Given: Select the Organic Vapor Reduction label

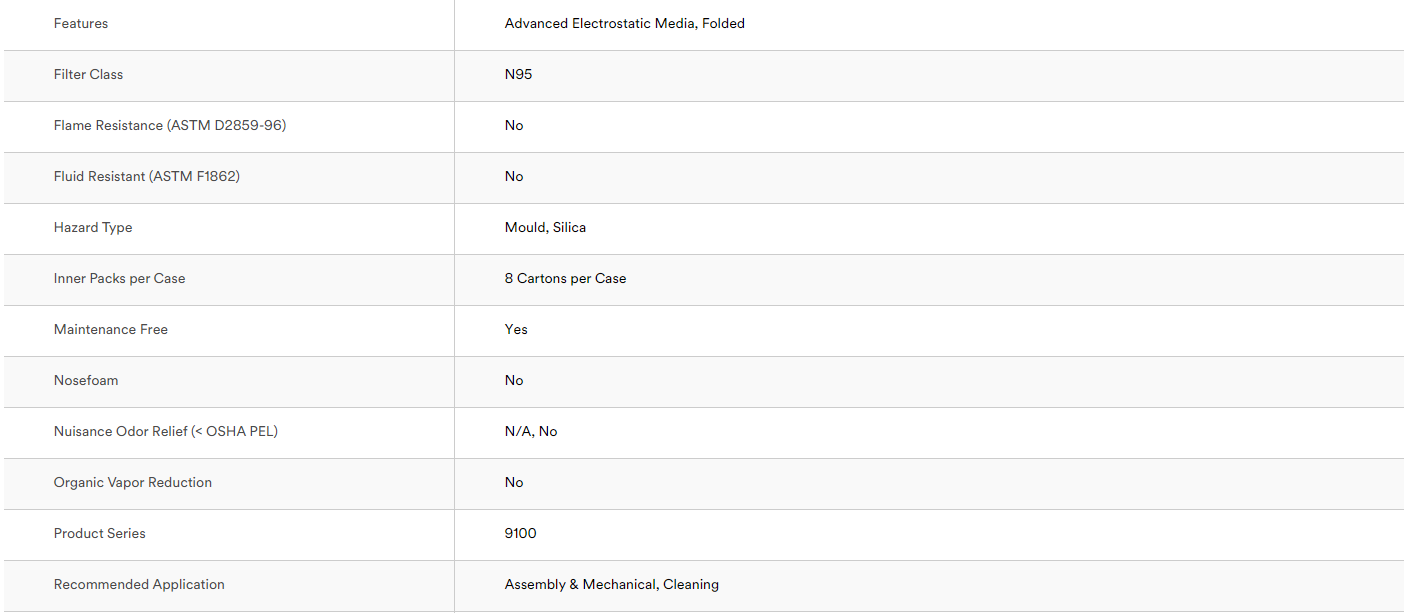Looking at the screenshot, I should point(133,482).
